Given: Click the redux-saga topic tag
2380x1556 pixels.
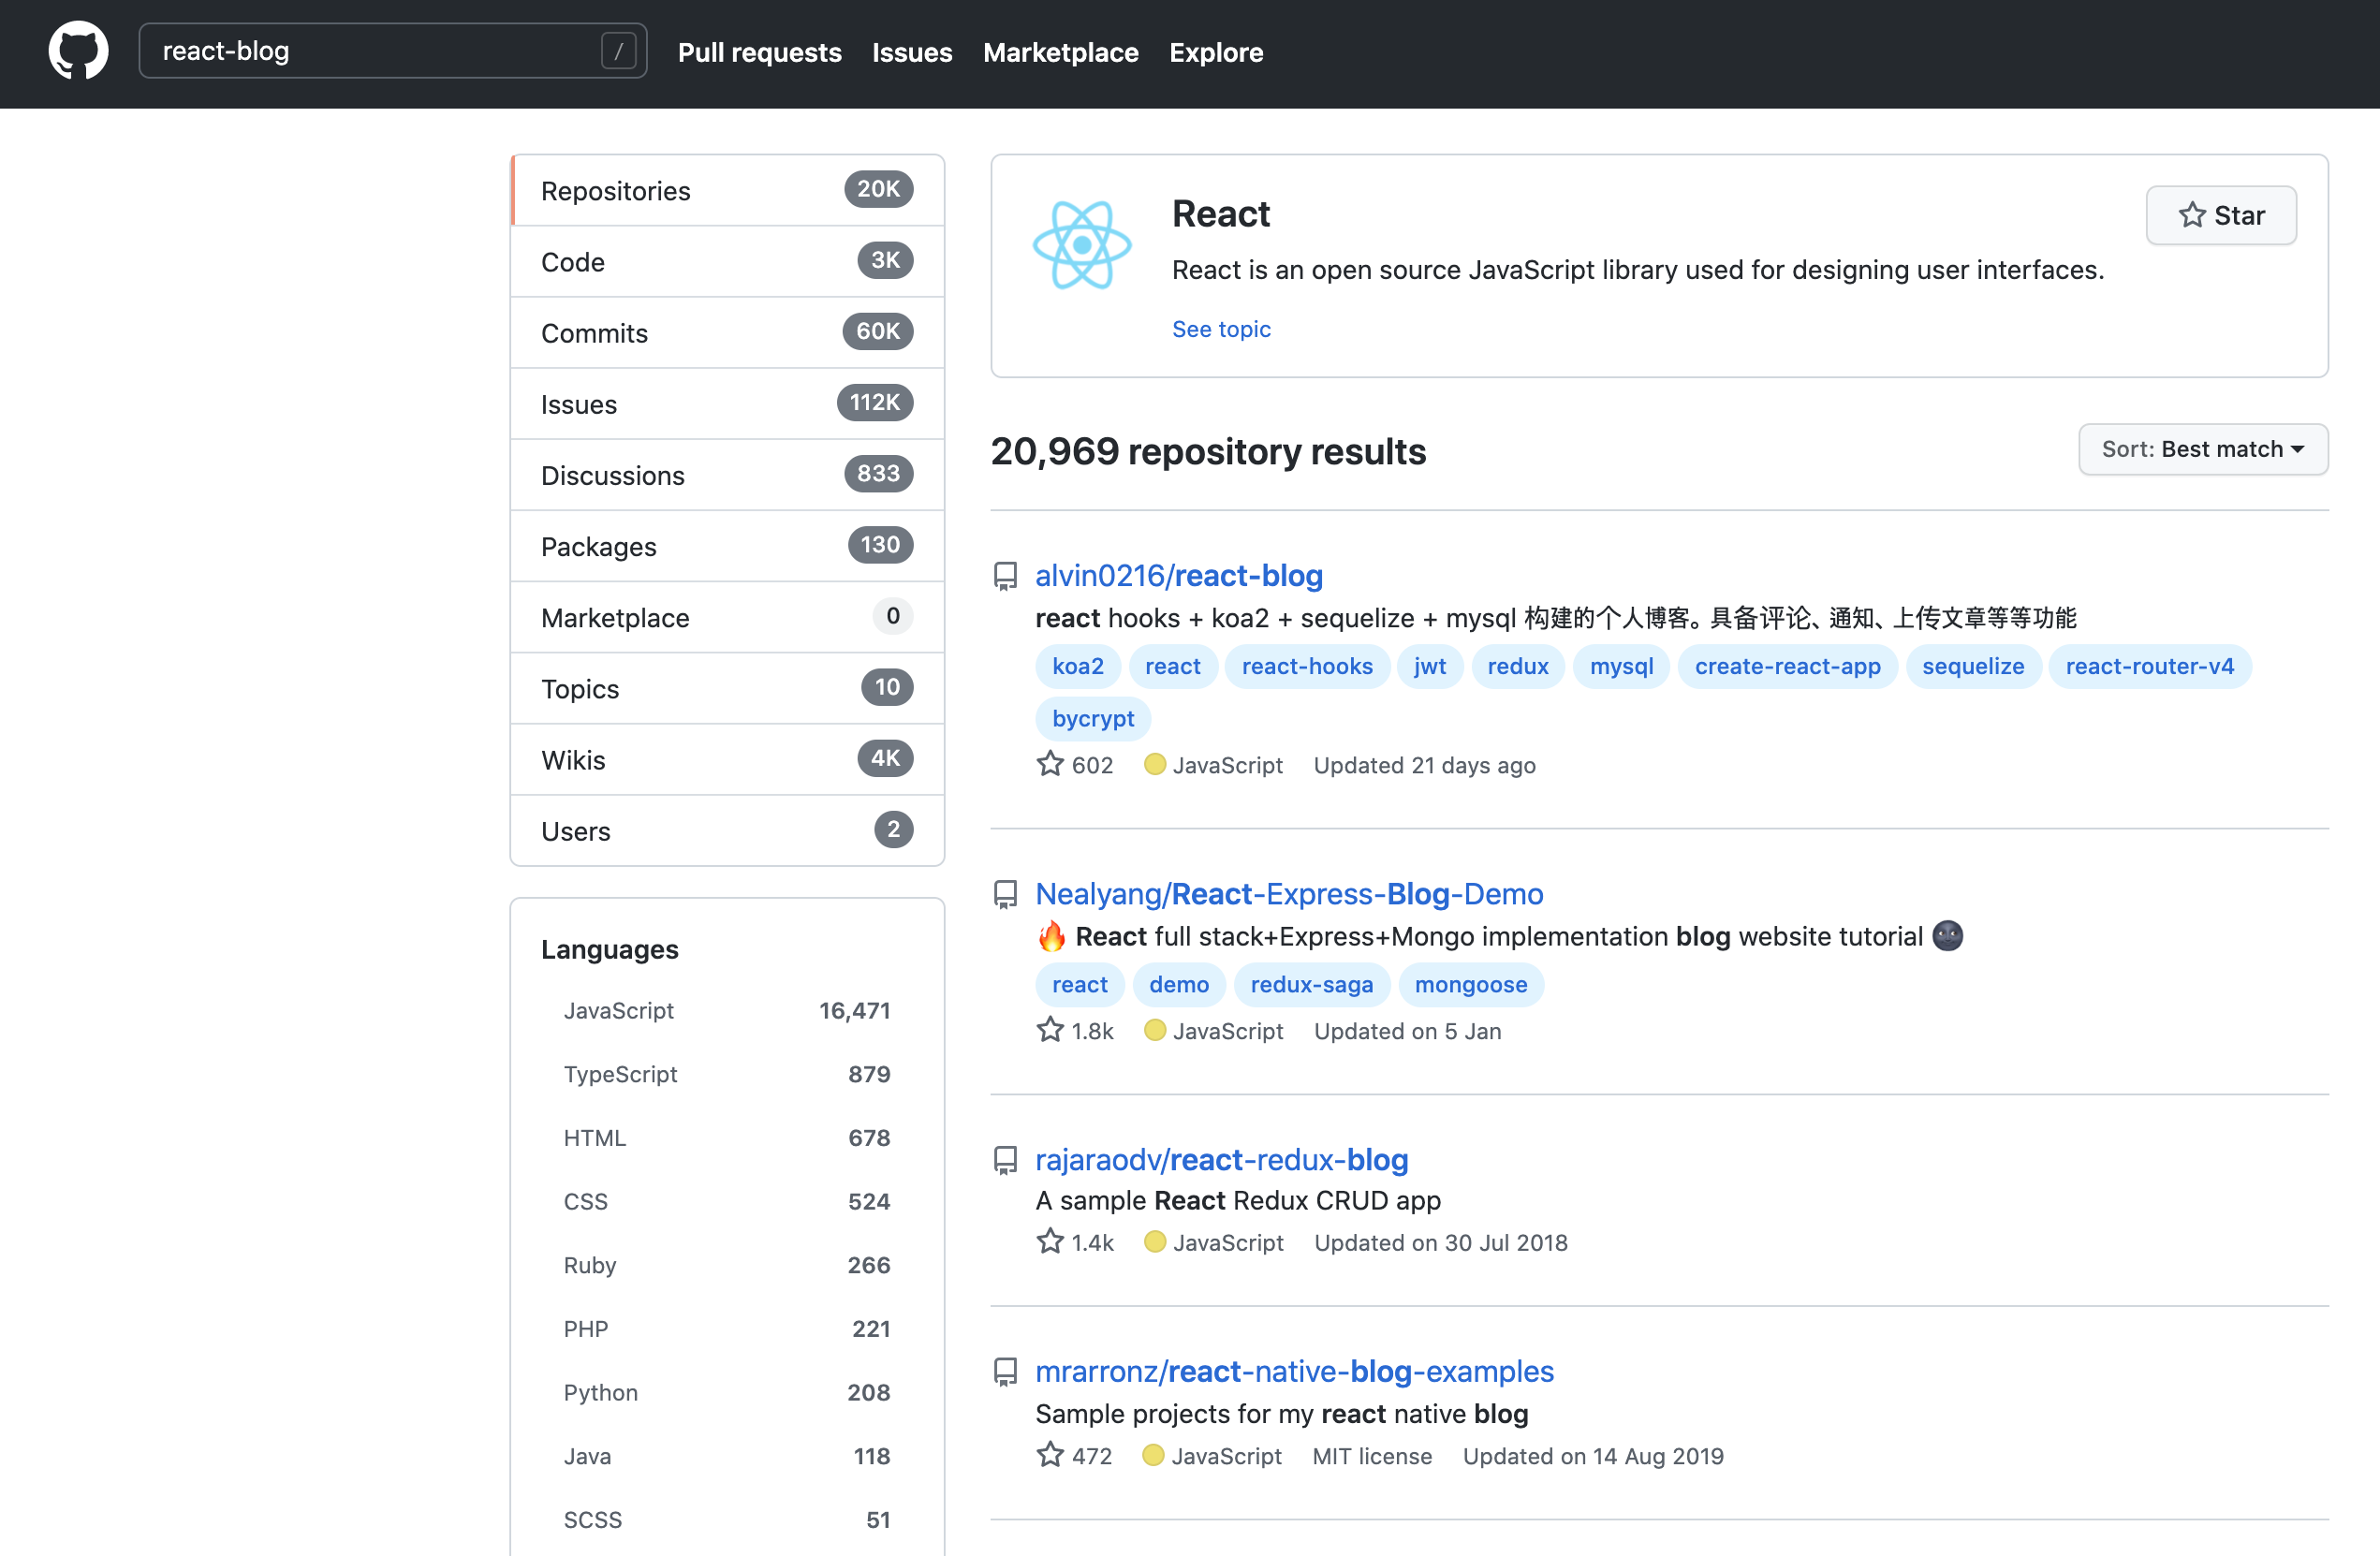Looking at the screenshot, I should coord(1311,984).
